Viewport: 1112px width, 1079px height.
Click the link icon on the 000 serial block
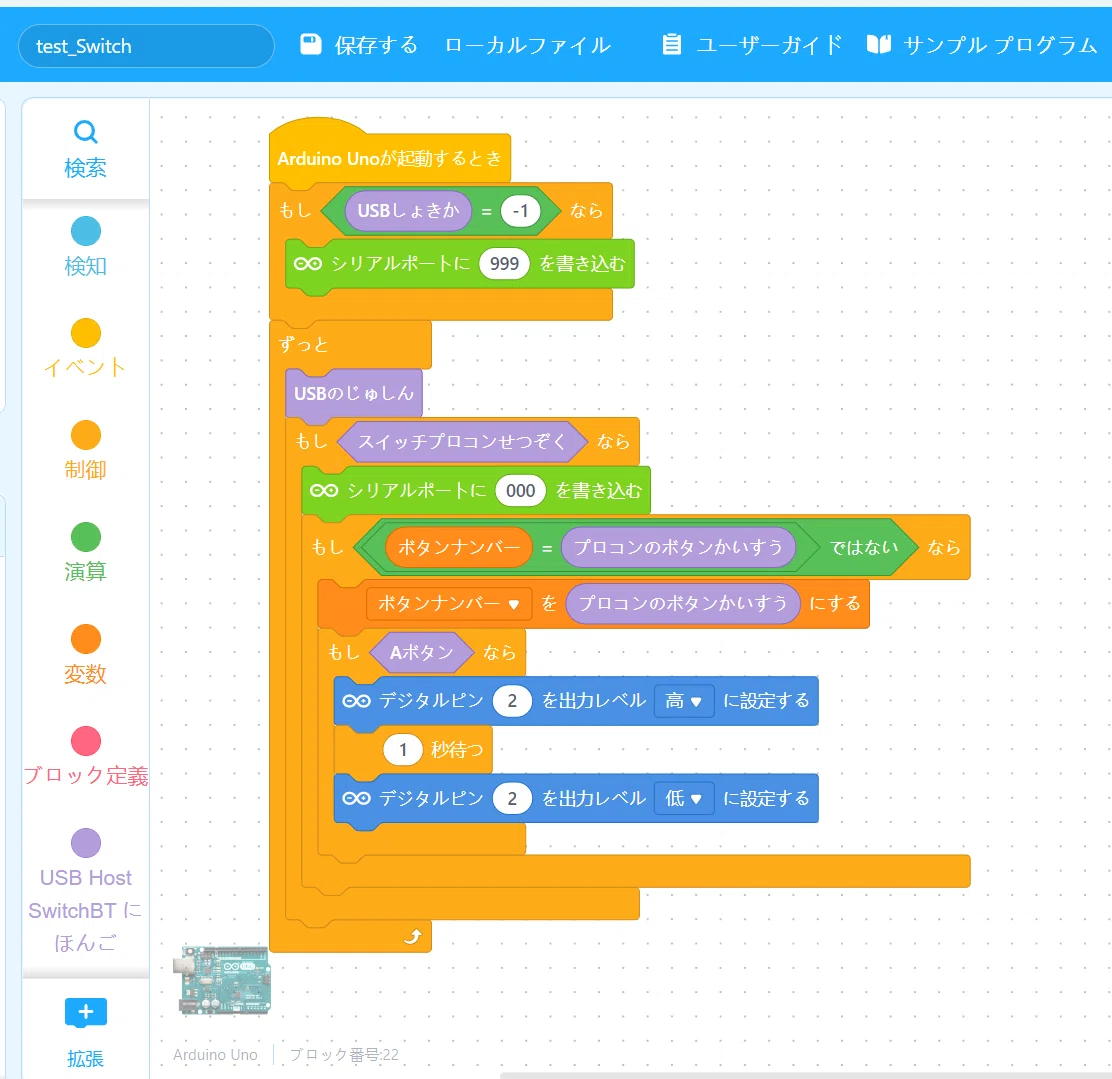point(324,491)
